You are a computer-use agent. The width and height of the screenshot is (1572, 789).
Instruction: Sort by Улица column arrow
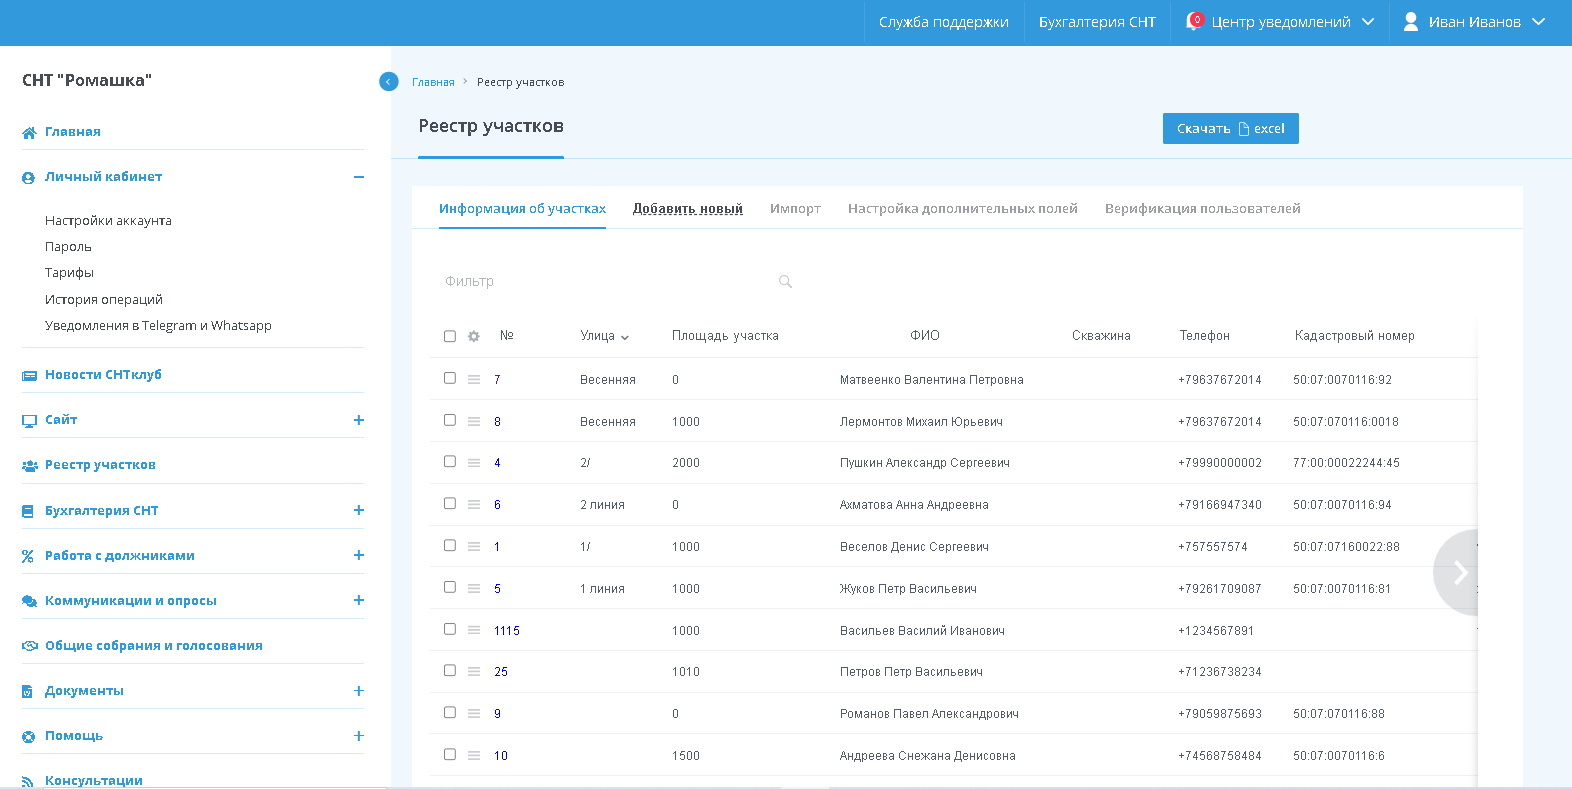coord(625,338)
